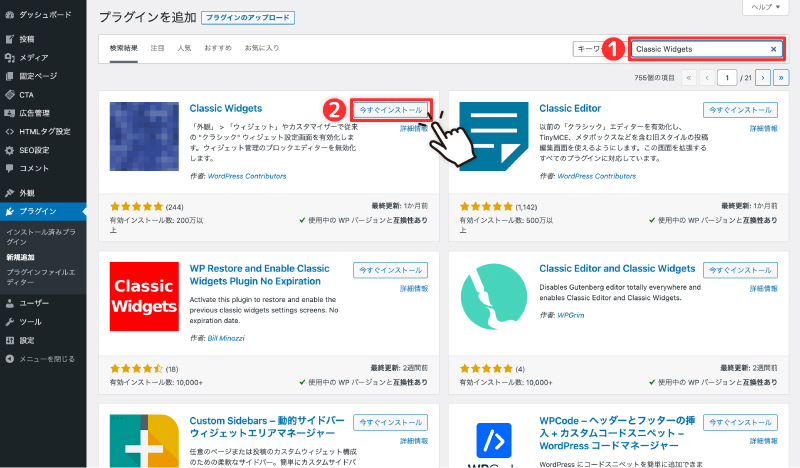Open the Classic Widgets plugin title link

(226, 108)
